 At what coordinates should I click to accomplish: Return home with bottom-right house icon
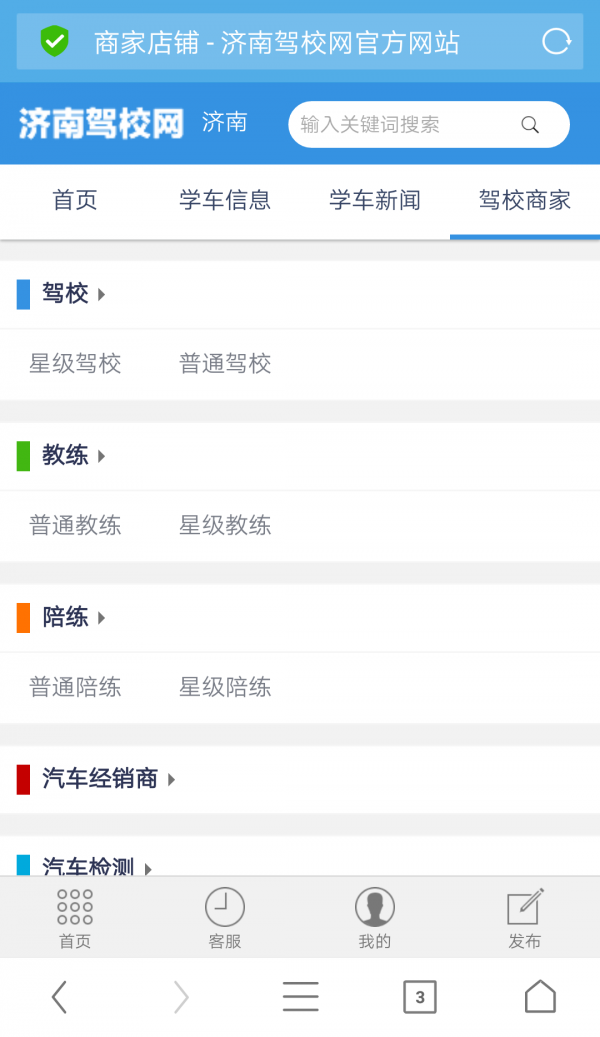540,996
